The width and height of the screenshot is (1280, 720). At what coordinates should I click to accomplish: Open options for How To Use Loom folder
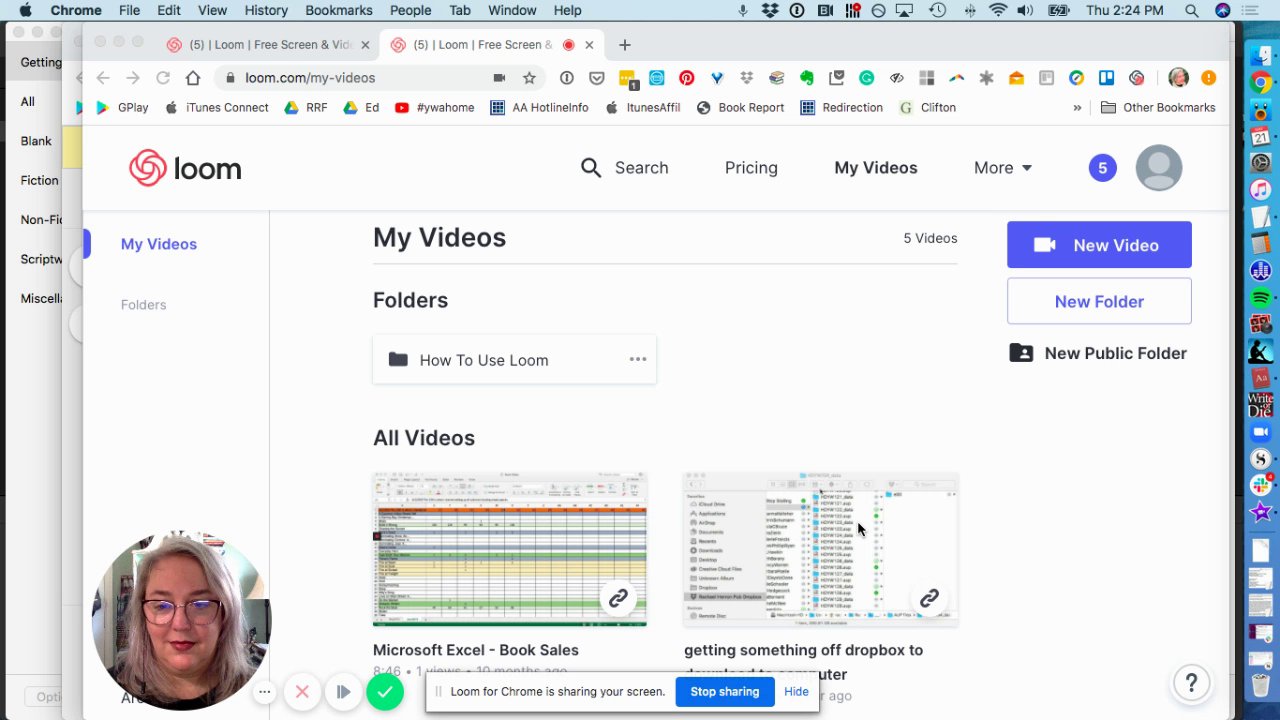(638, 359)
